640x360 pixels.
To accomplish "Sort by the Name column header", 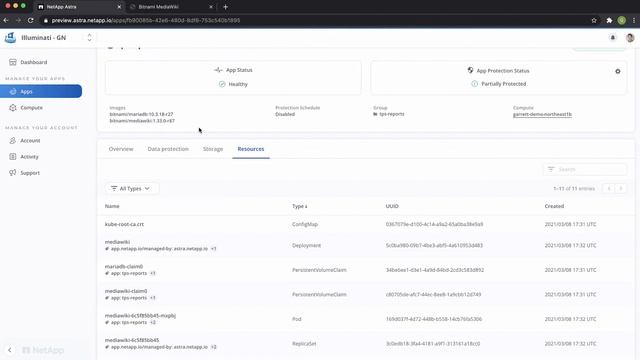I will (112, 206).
